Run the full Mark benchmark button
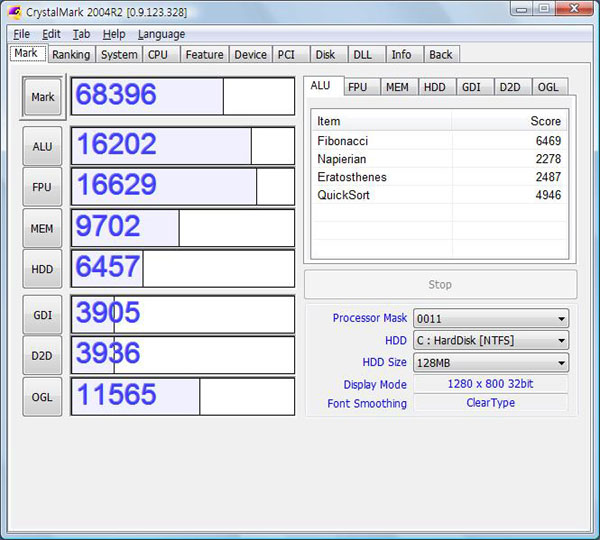Screen dimensions: 600x540 point(42,97)
